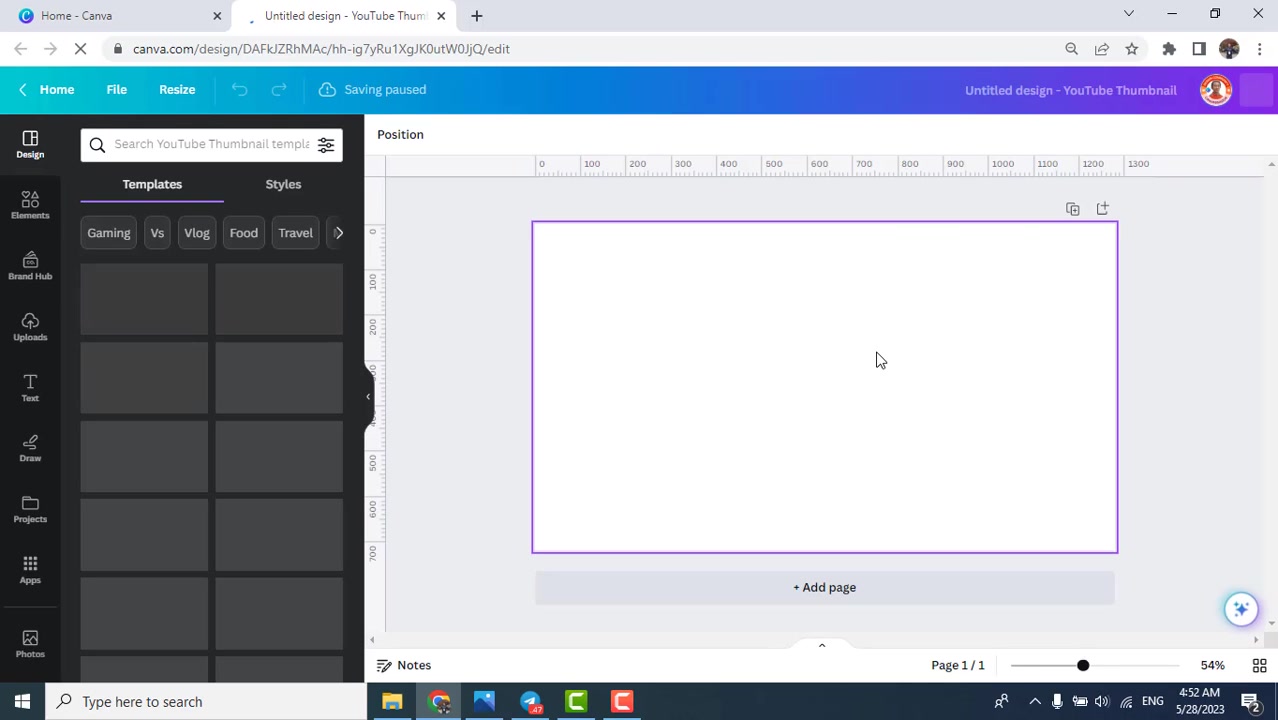Collapse the templates sidebar with the arrow
1278x720 pixels.
368,396
